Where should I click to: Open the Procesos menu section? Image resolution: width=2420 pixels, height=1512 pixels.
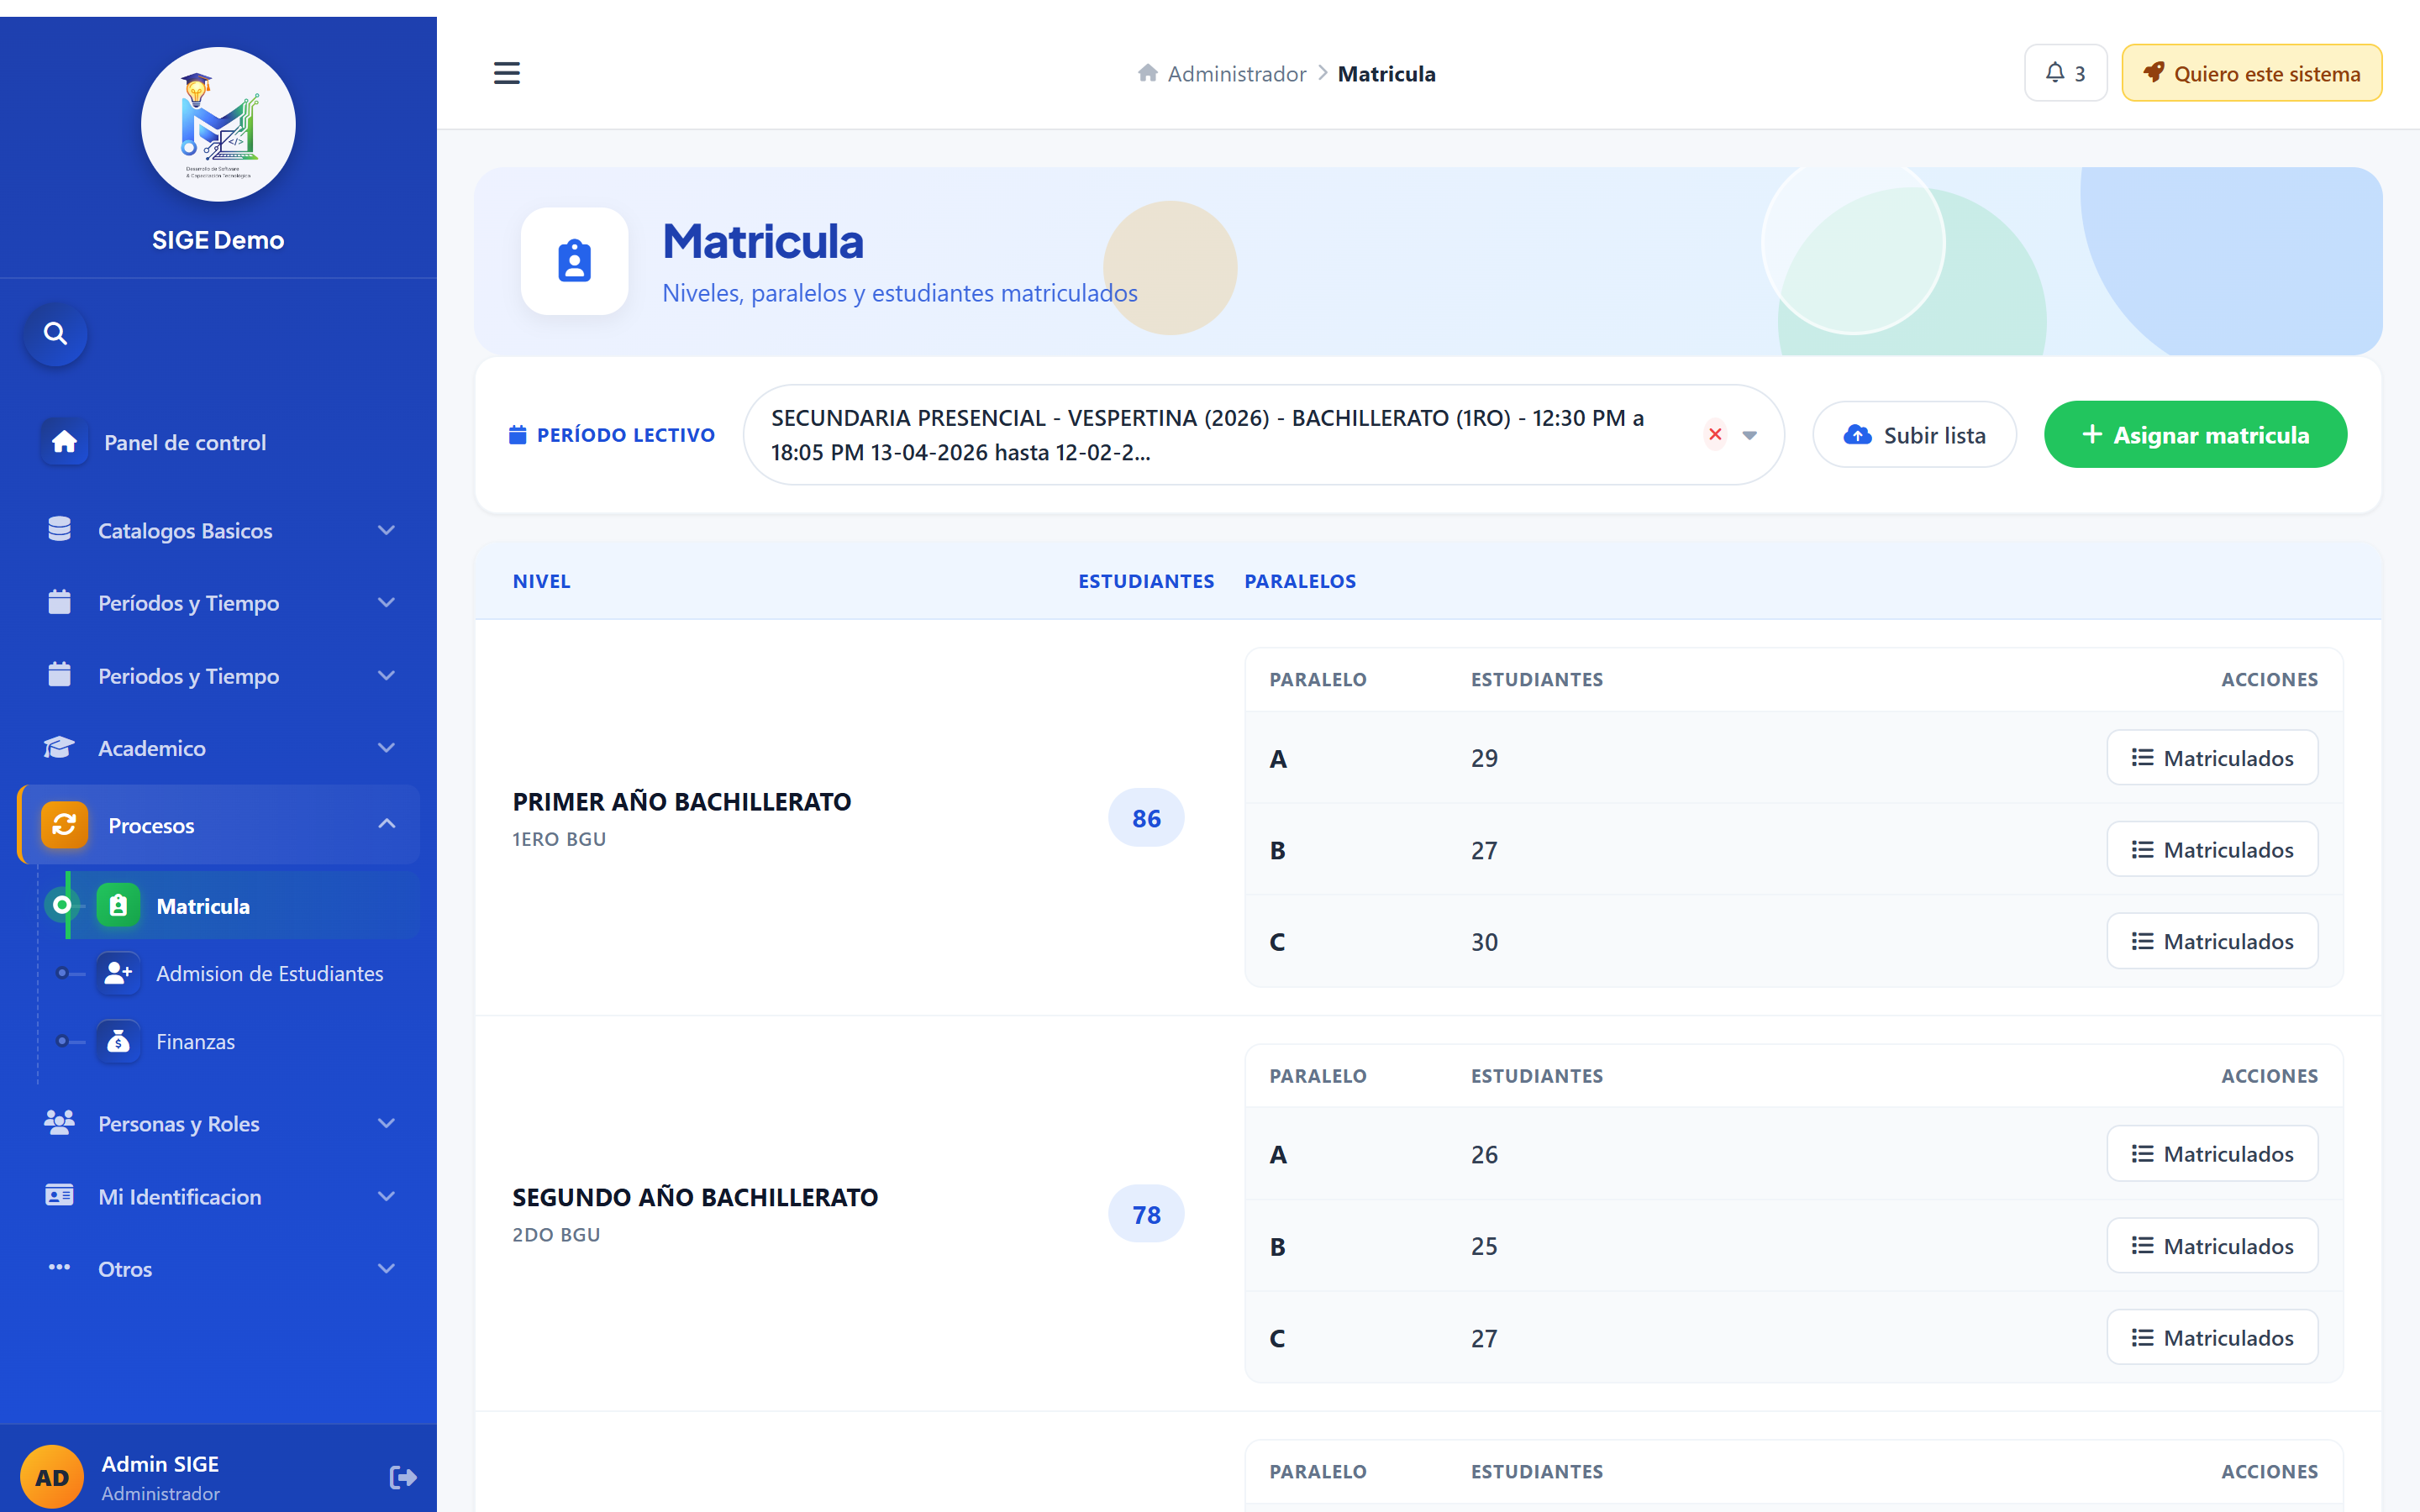pos(218,825)
